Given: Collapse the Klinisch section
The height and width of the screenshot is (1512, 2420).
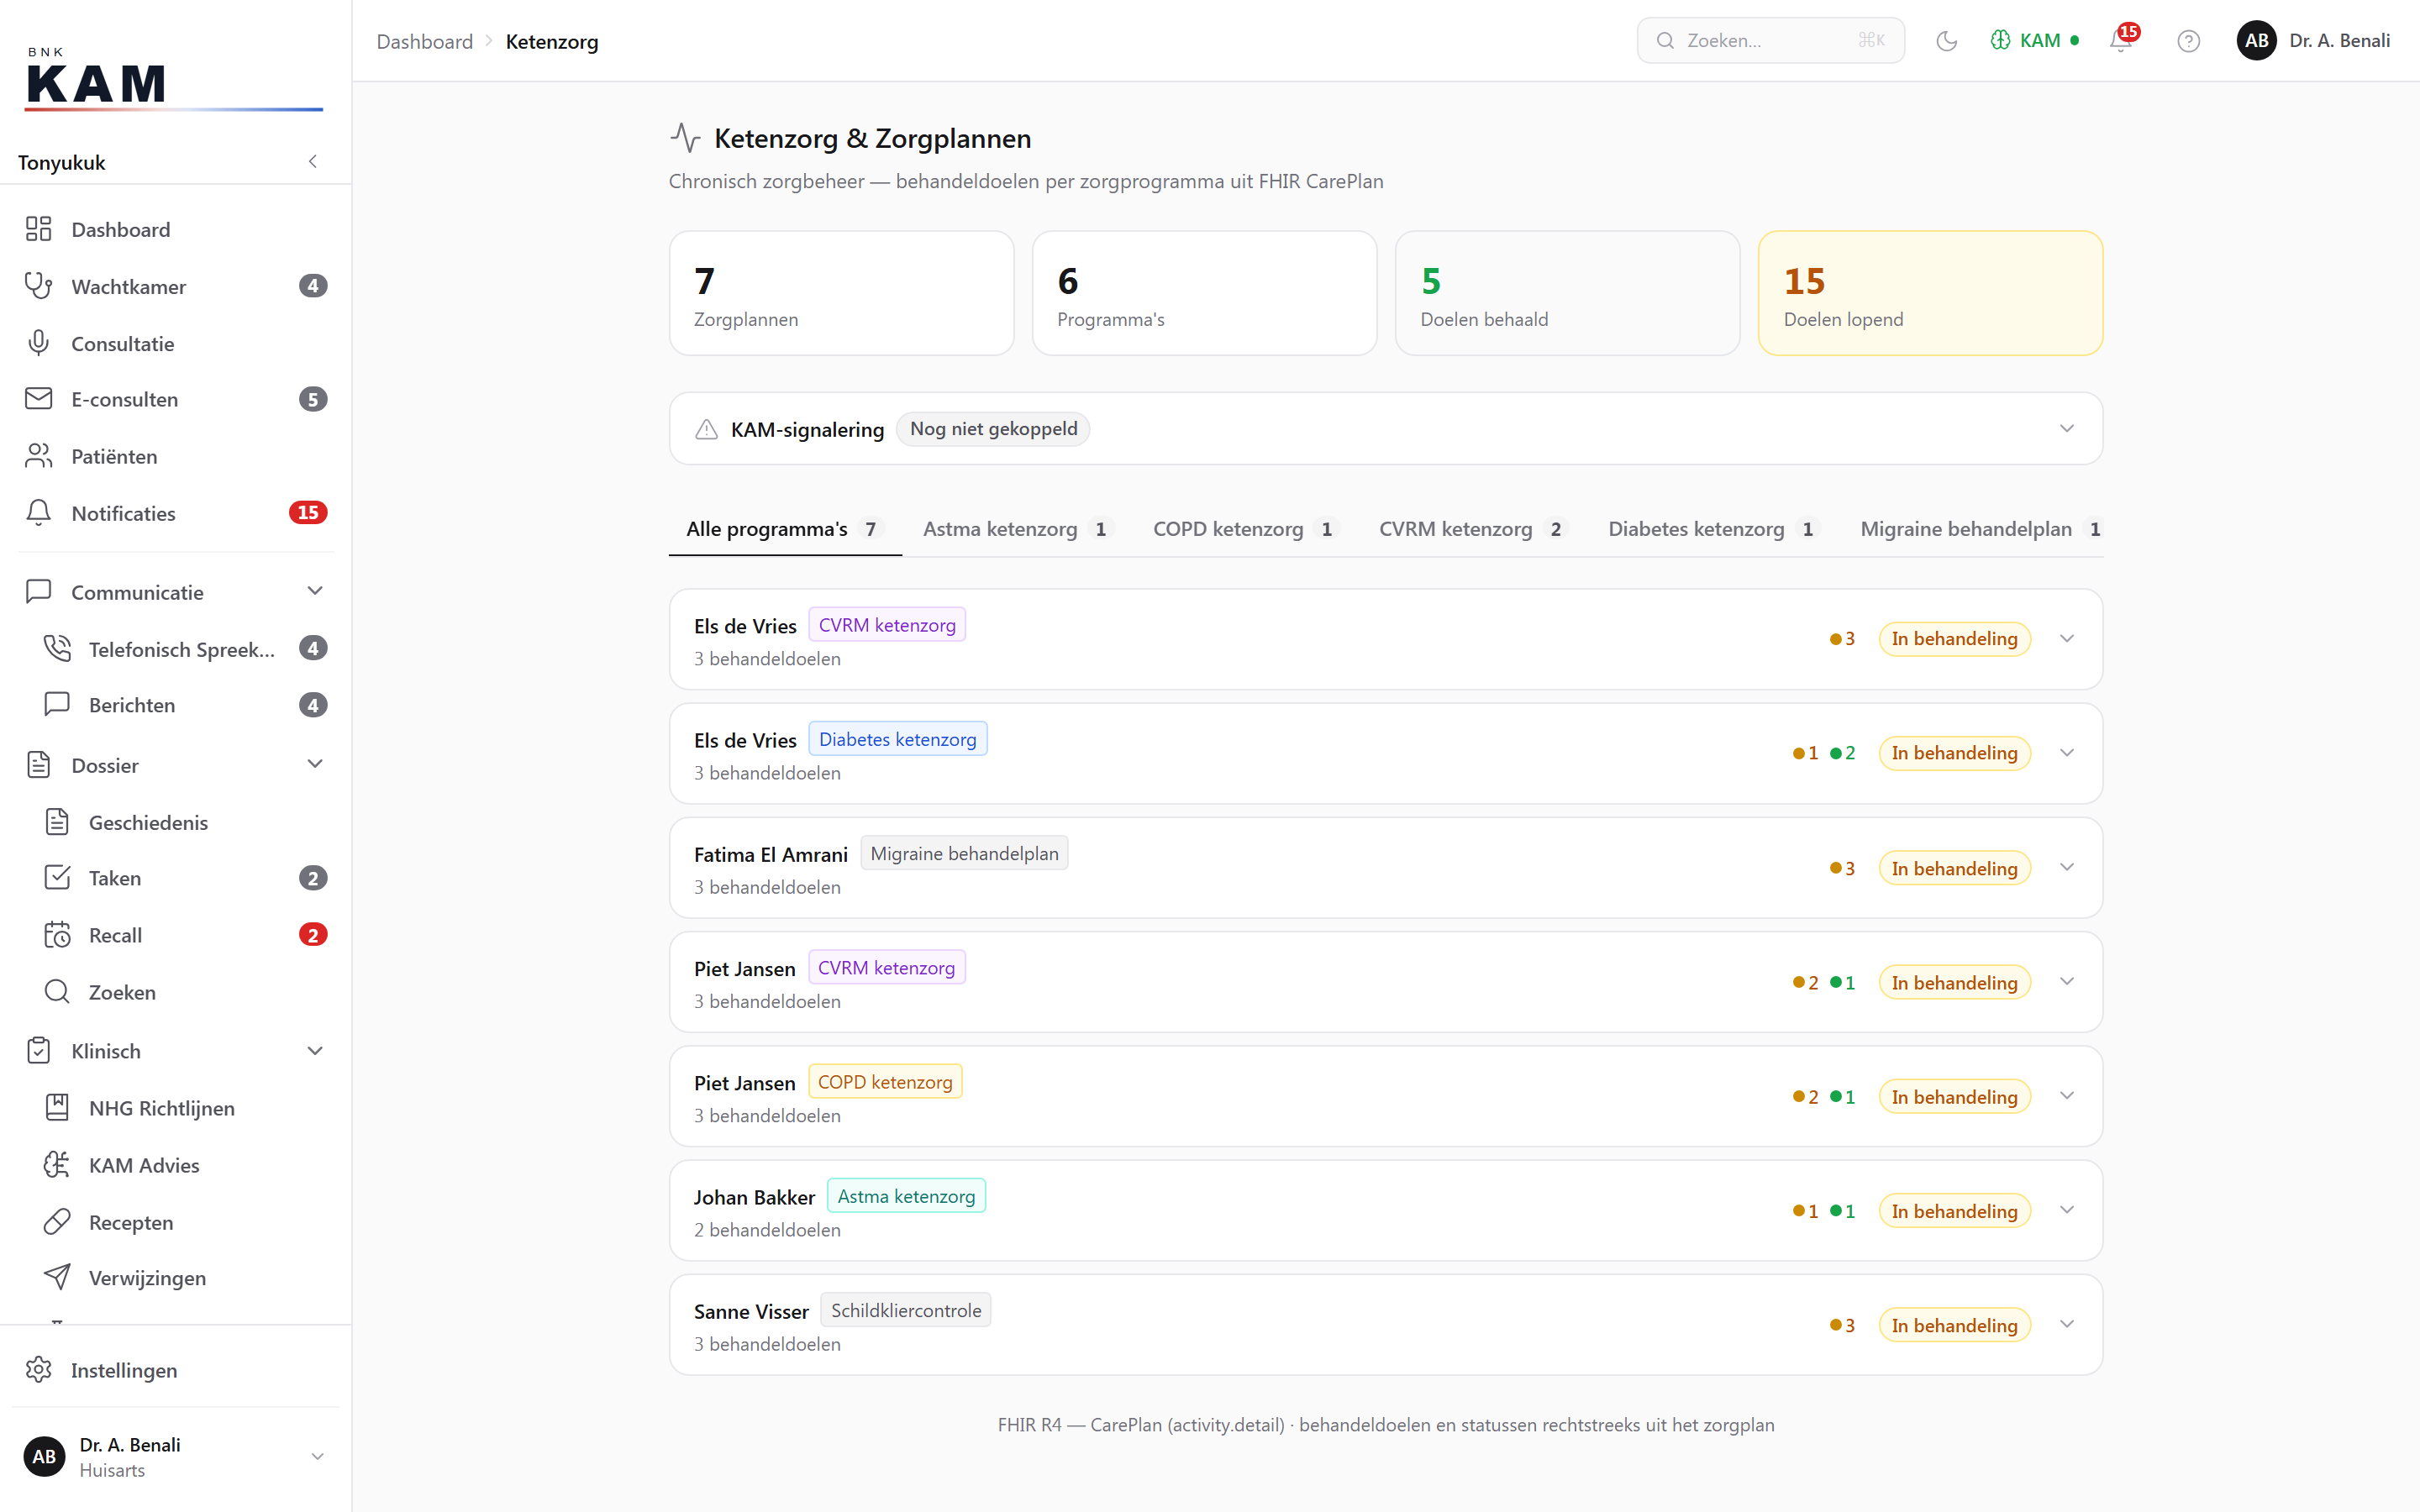Looking at the screenshot, I should point(175,1051).
